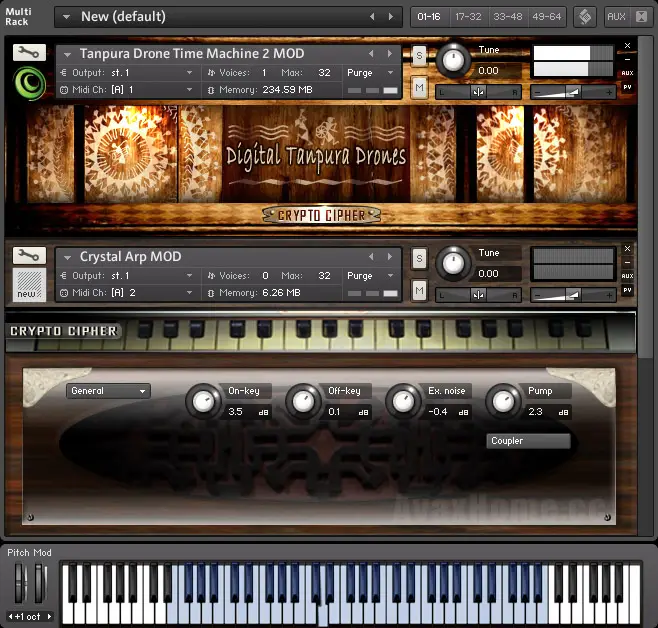Center the pan control of Crystal Arp MOD
The width and height of the screenshot is (658, 628).
[x=478, y=295]
